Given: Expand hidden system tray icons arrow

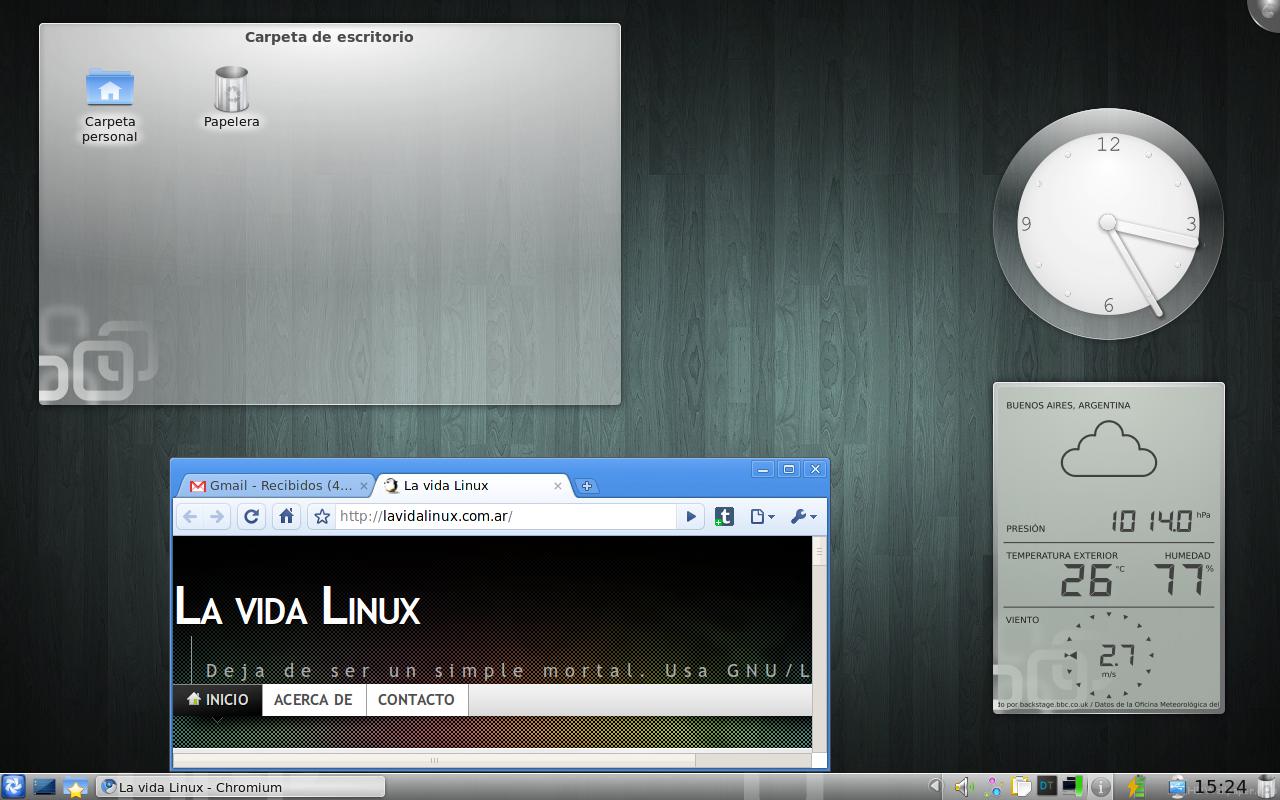Looking at the screenshot, I should tap(935, 787).
